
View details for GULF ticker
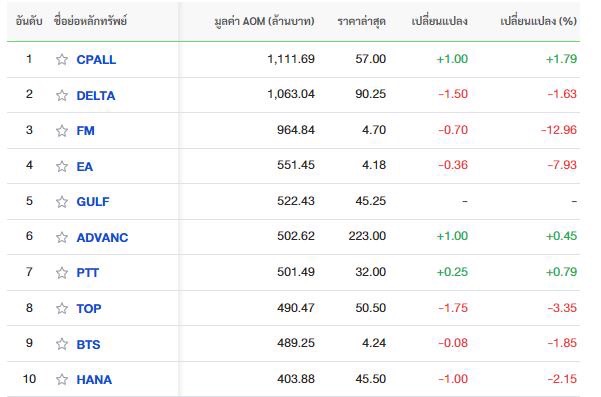[93, 202]
